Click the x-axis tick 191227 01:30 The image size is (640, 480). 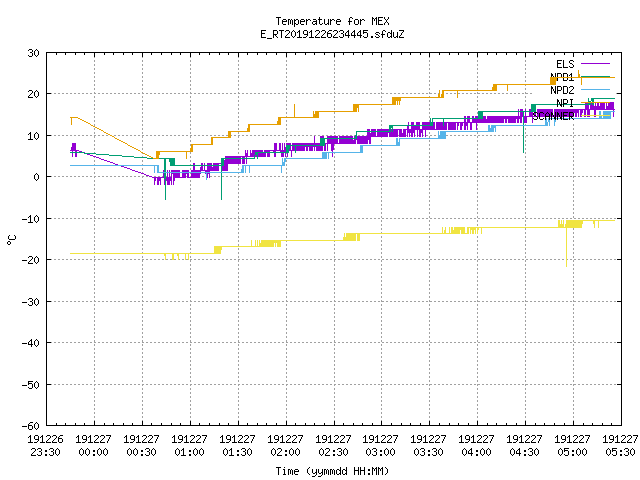coord(237,446)
